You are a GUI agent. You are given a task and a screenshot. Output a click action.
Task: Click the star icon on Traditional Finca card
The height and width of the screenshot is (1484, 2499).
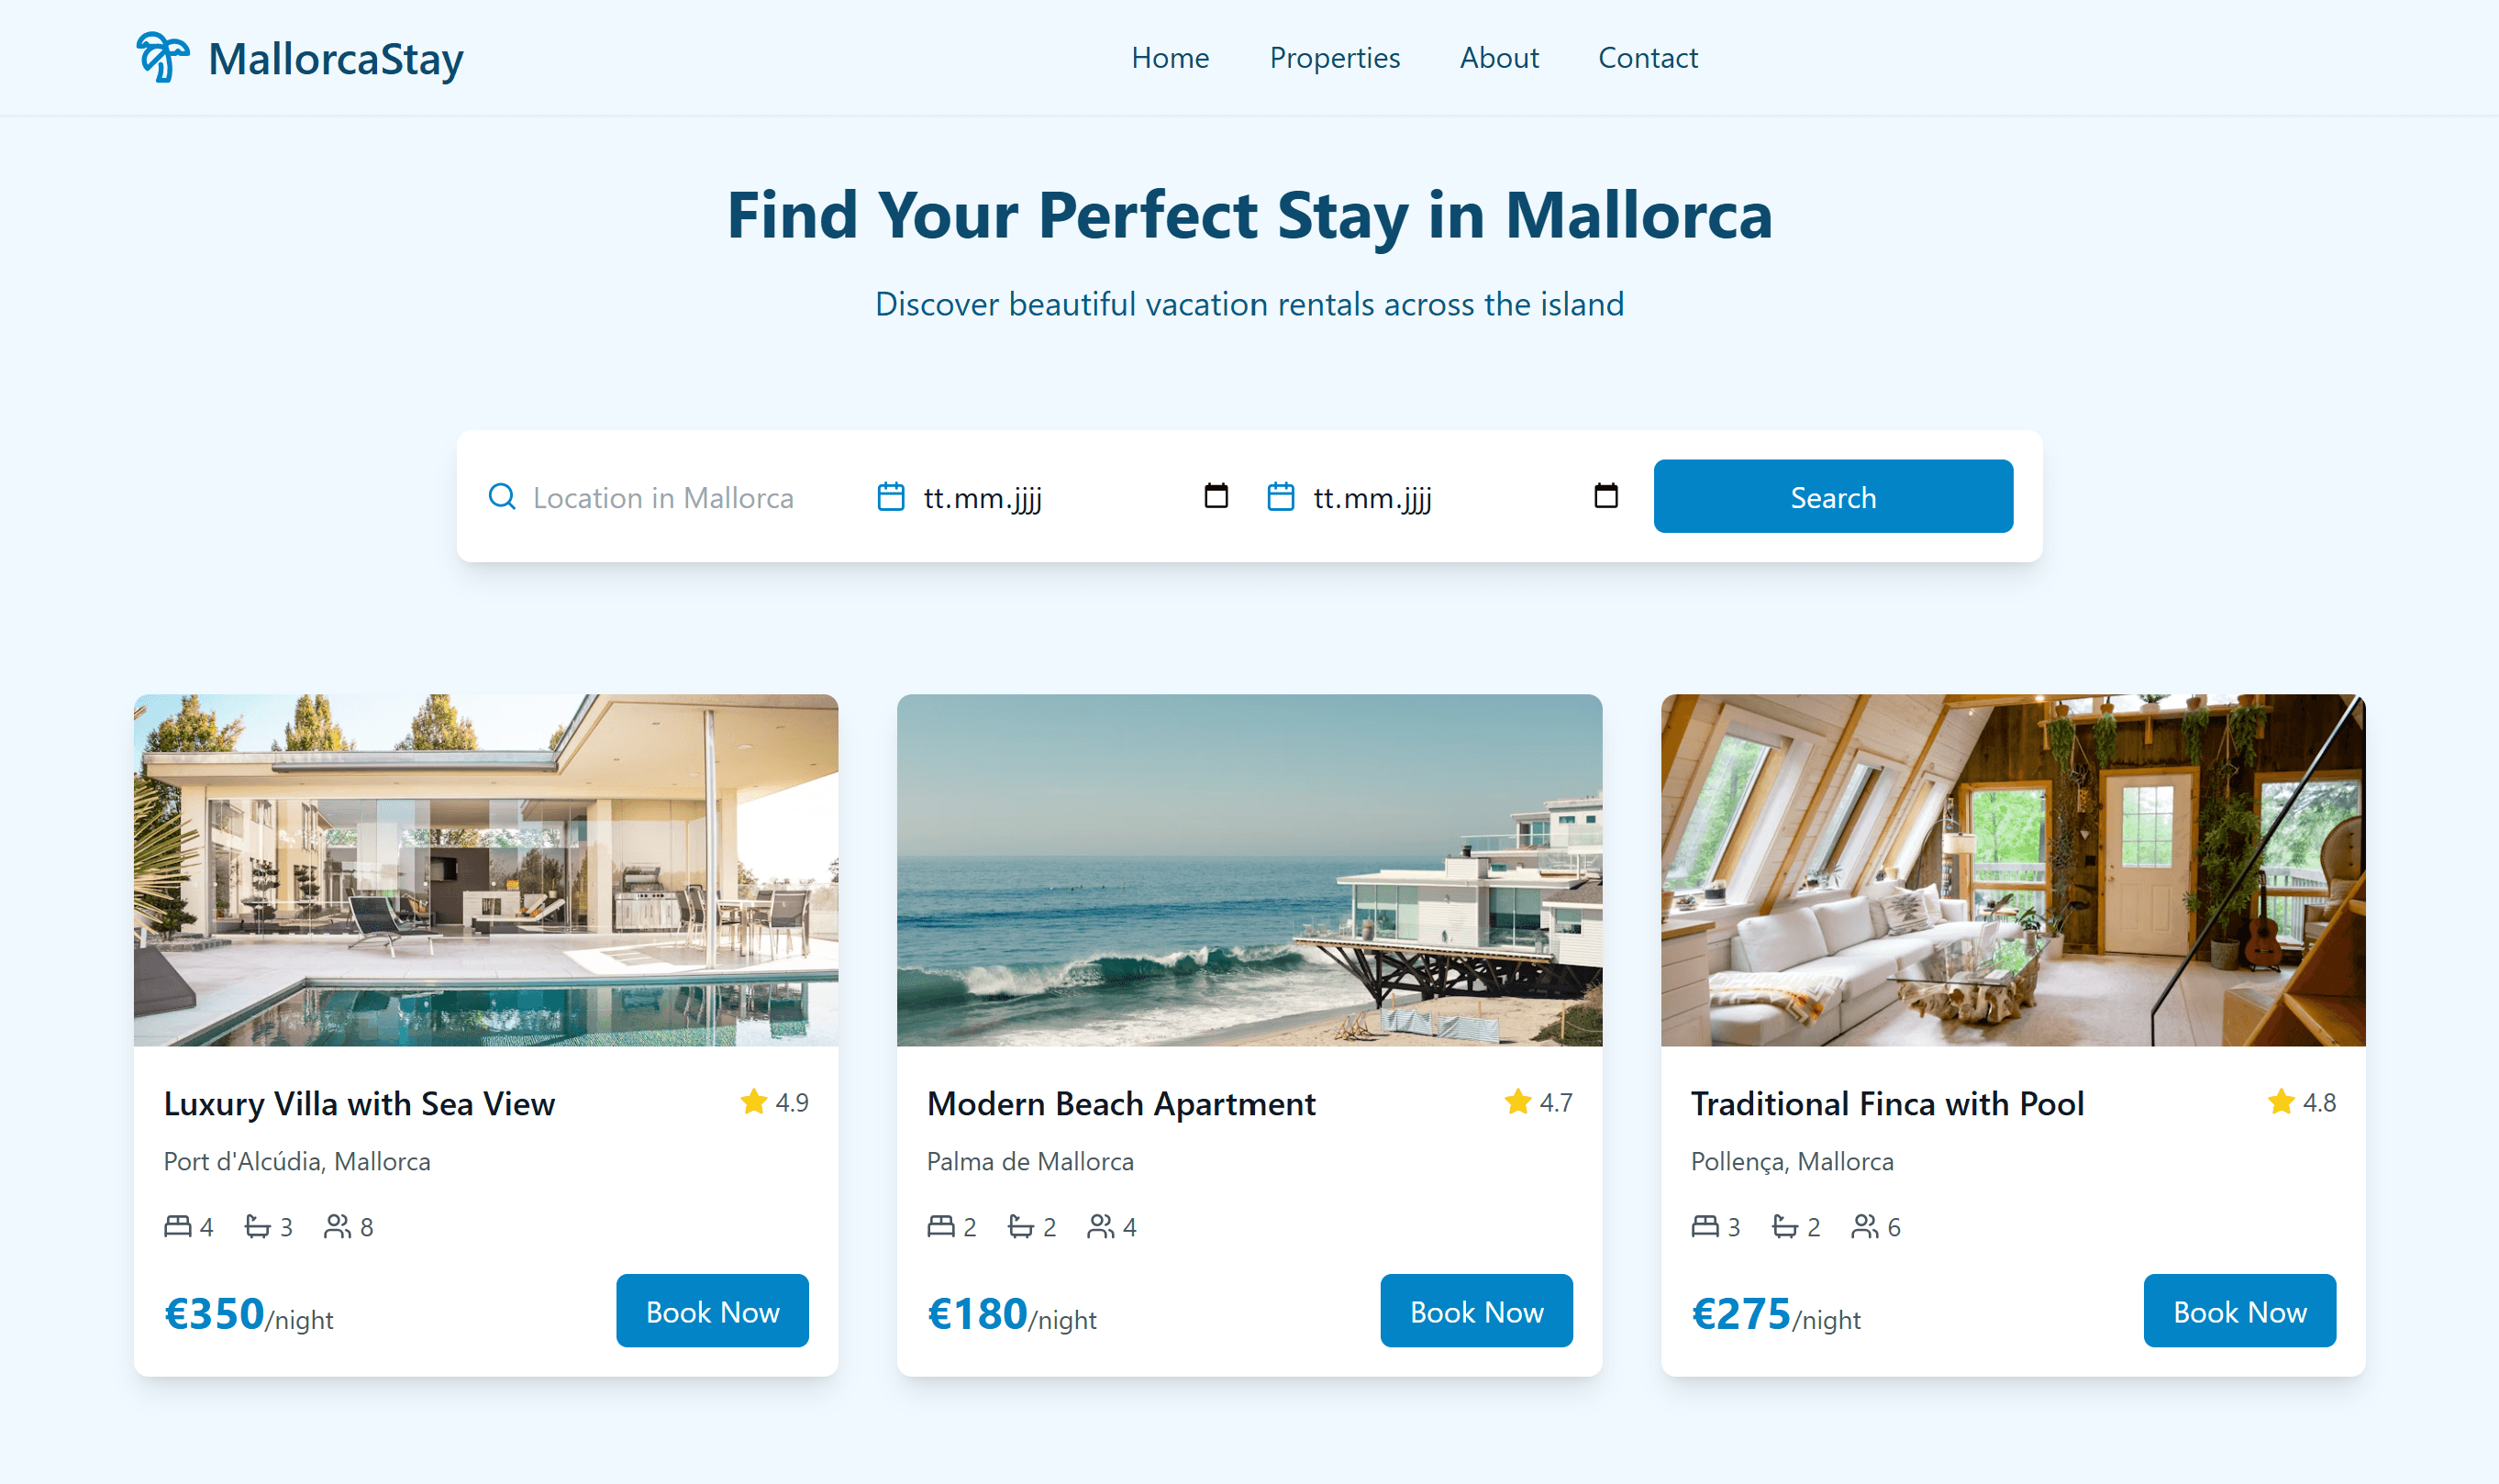point(2281,1102)
